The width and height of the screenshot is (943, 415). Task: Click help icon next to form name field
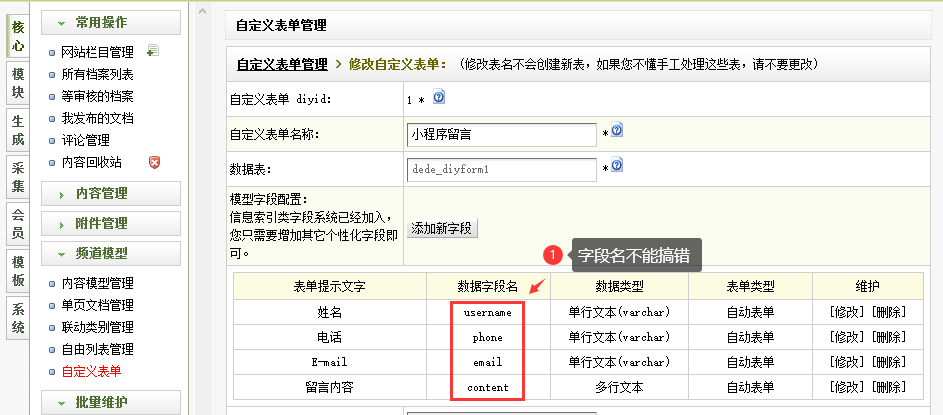[x=617, y=130]
